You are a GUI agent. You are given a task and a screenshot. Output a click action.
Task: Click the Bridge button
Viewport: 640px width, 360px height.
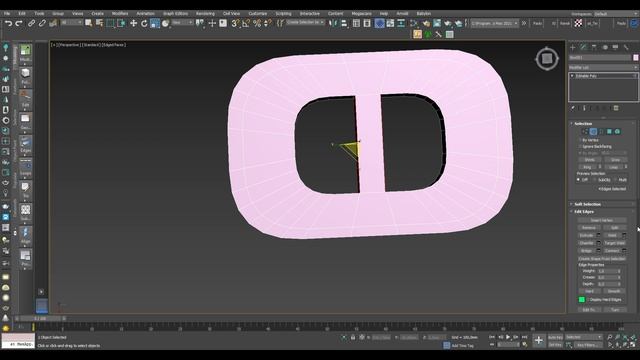pos(587,251)
